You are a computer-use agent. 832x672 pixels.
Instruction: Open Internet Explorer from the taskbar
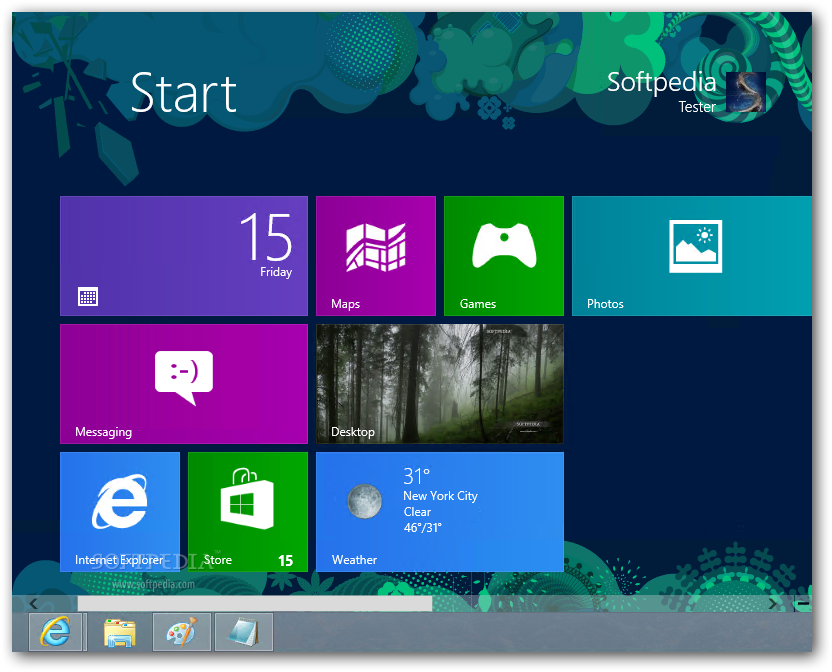[56, 632]
